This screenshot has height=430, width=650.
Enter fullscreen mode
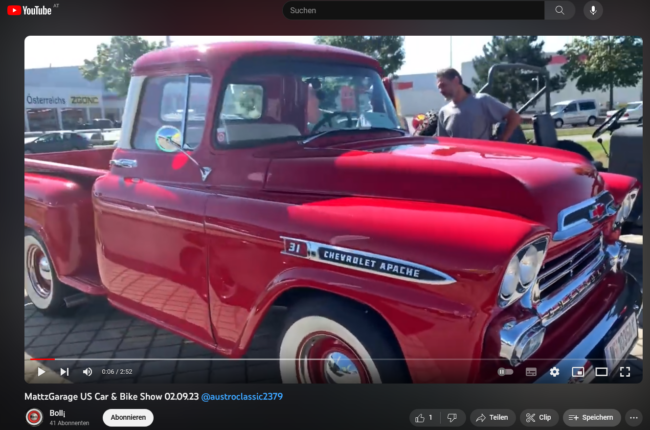tap(625, 371)
